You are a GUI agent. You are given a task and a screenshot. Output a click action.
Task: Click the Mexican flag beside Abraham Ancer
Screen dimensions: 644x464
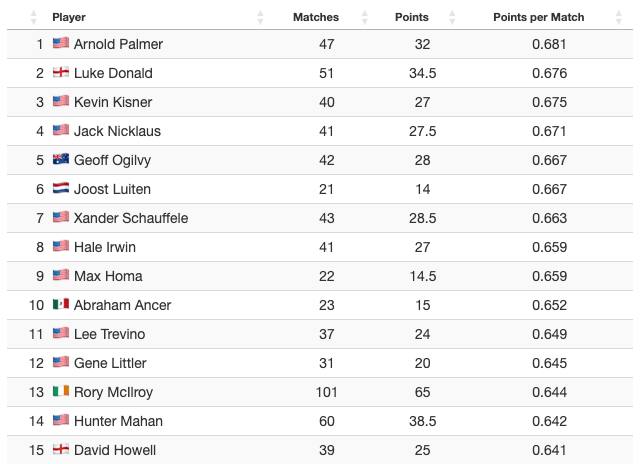[x=61, y=305]
